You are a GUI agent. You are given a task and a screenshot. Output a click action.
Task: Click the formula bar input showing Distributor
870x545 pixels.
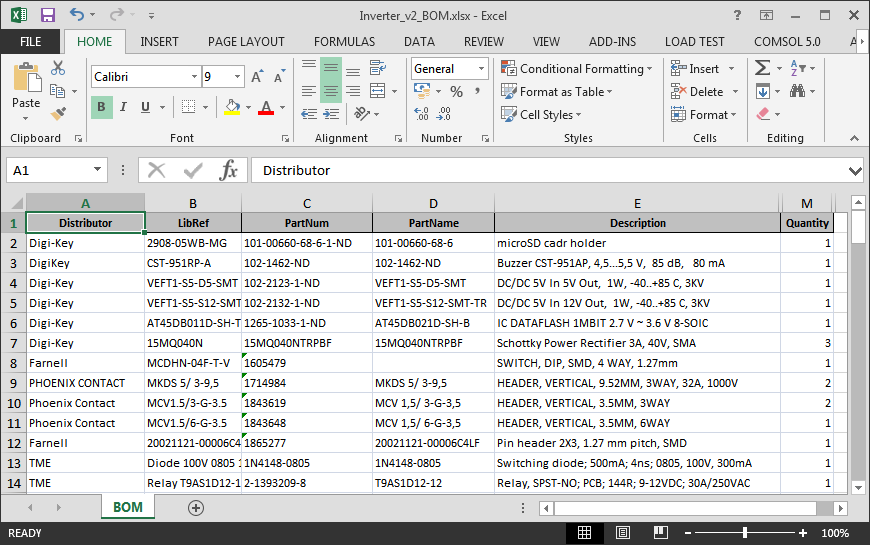(549, 170)
